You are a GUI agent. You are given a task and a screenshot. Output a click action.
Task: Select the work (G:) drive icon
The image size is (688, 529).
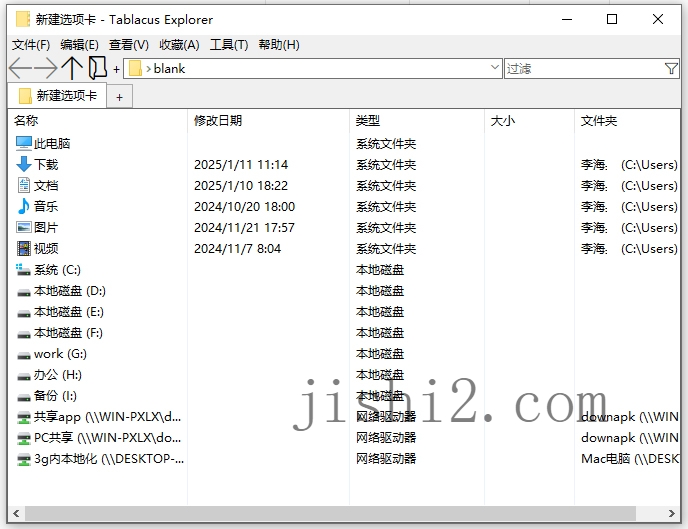click(x=24, y=355)
